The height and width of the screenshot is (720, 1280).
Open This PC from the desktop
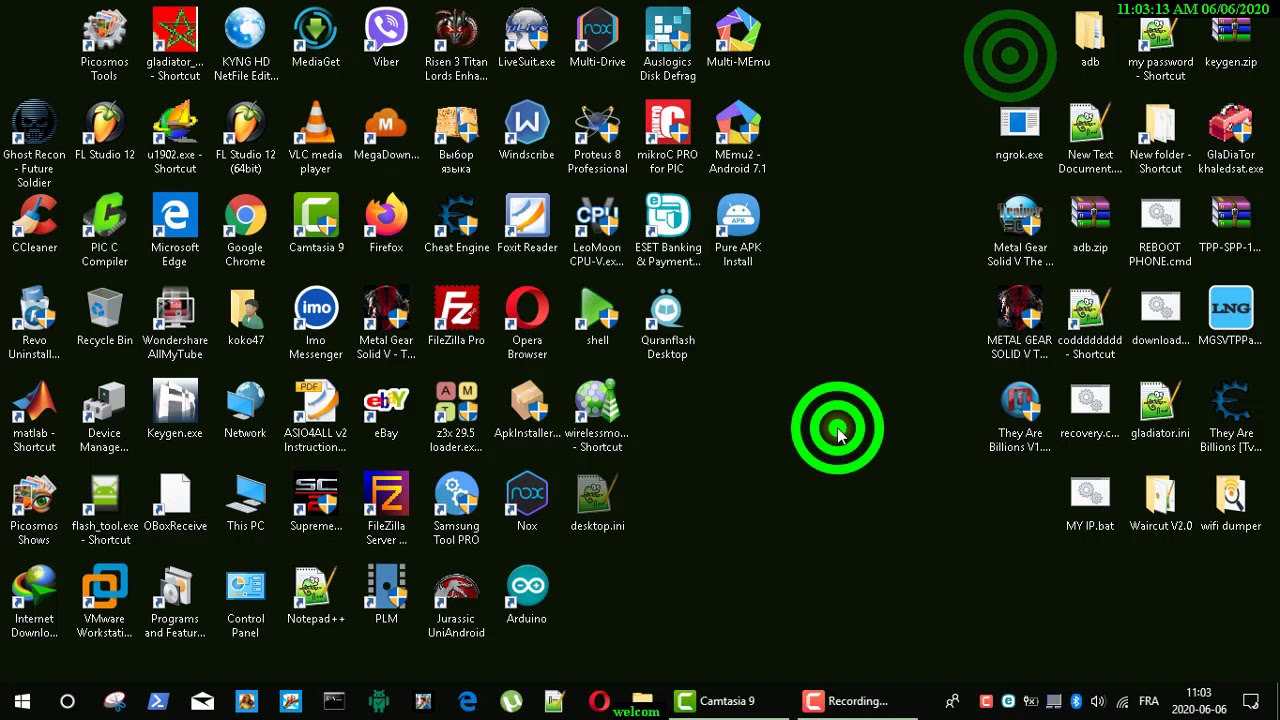(245, 503)
